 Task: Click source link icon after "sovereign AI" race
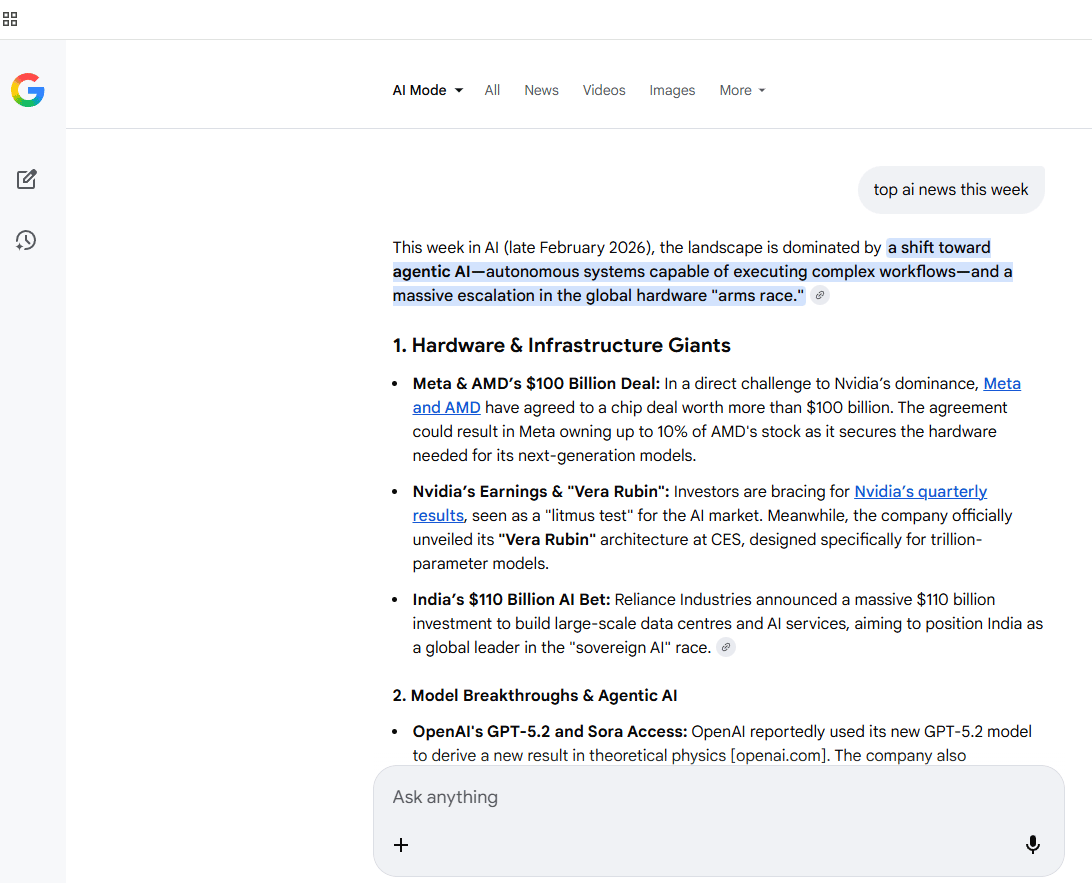point(727,648)
